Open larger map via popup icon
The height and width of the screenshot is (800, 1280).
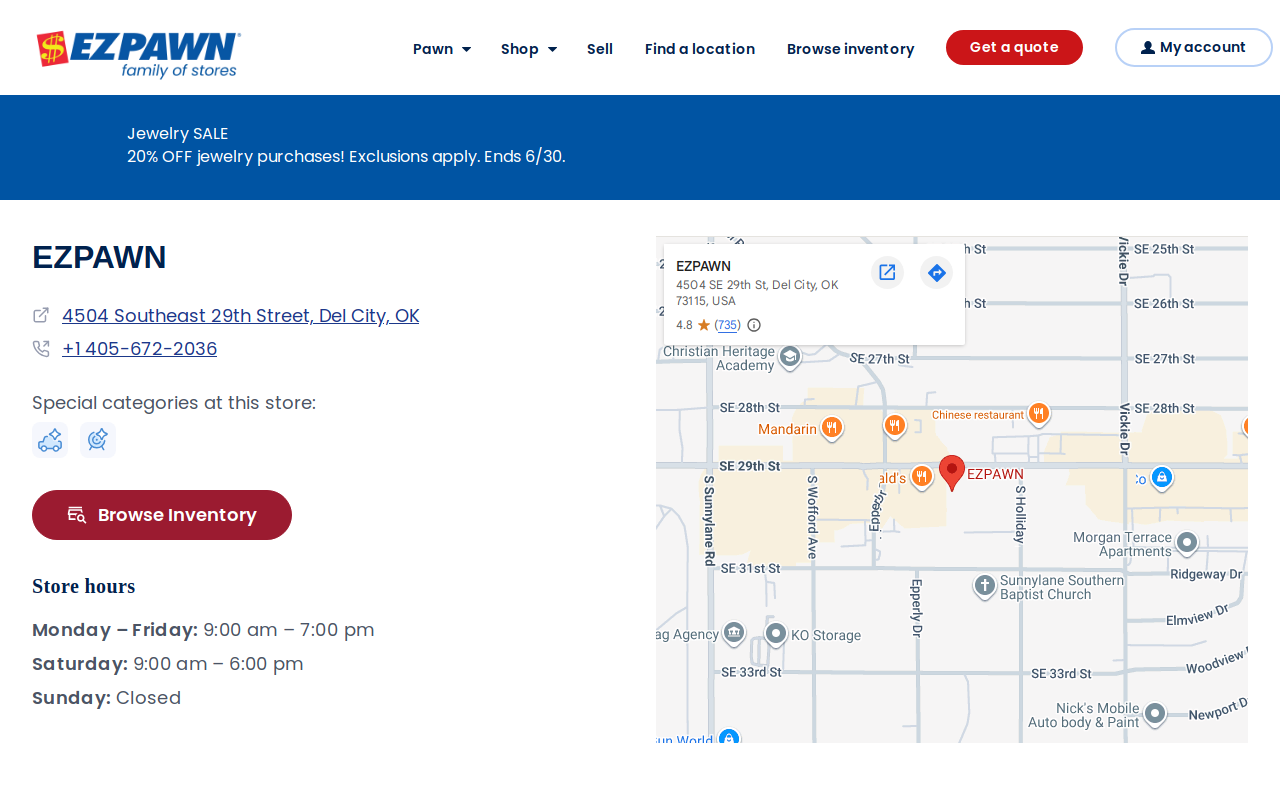click(887, 272)
